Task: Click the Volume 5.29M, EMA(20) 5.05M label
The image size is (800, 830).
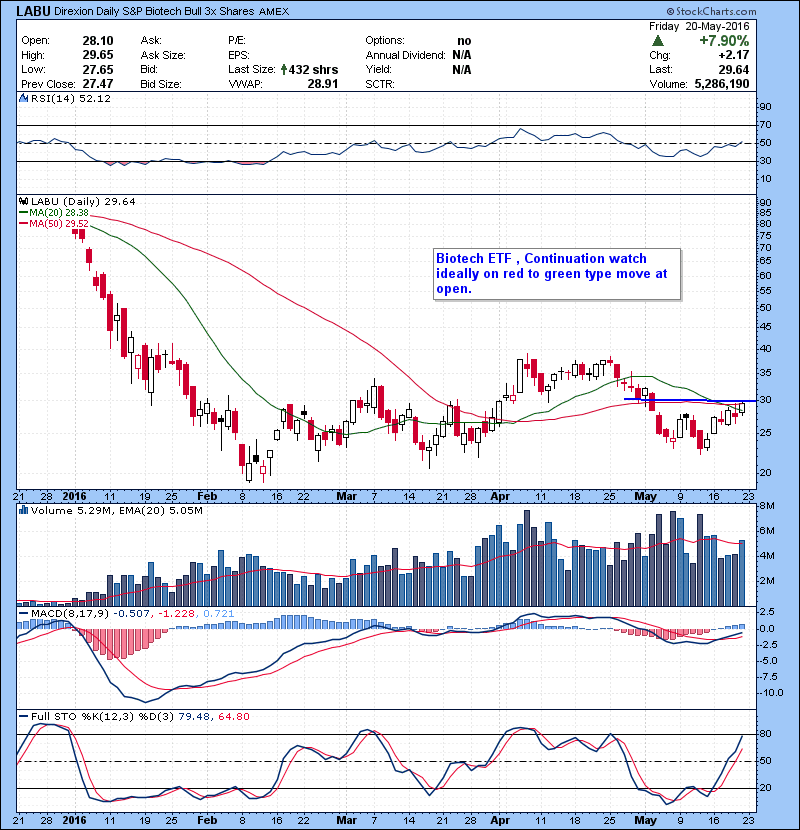Action: pyautogui.click(x=116, y=511)
